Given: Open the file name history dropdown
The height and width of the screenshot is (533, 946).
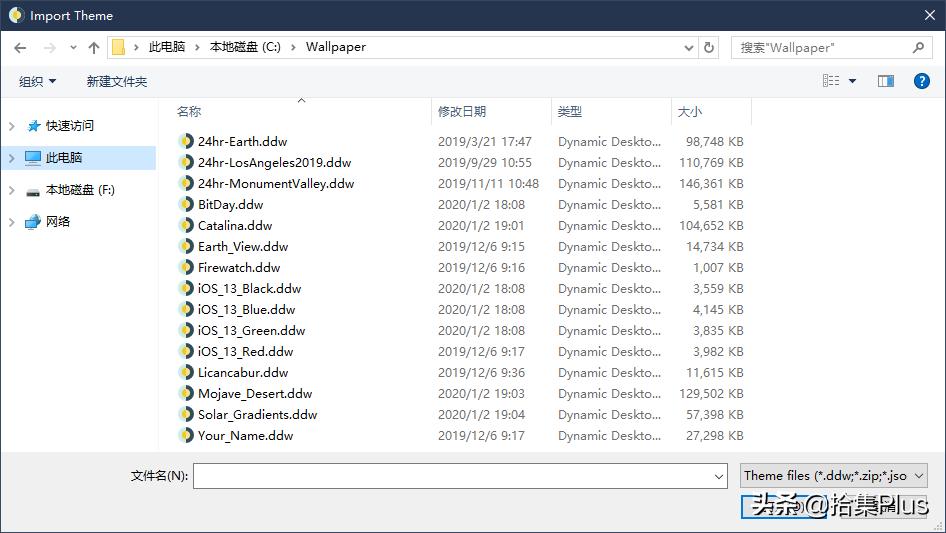Looking at the screenshot, I should click(719, 476).
